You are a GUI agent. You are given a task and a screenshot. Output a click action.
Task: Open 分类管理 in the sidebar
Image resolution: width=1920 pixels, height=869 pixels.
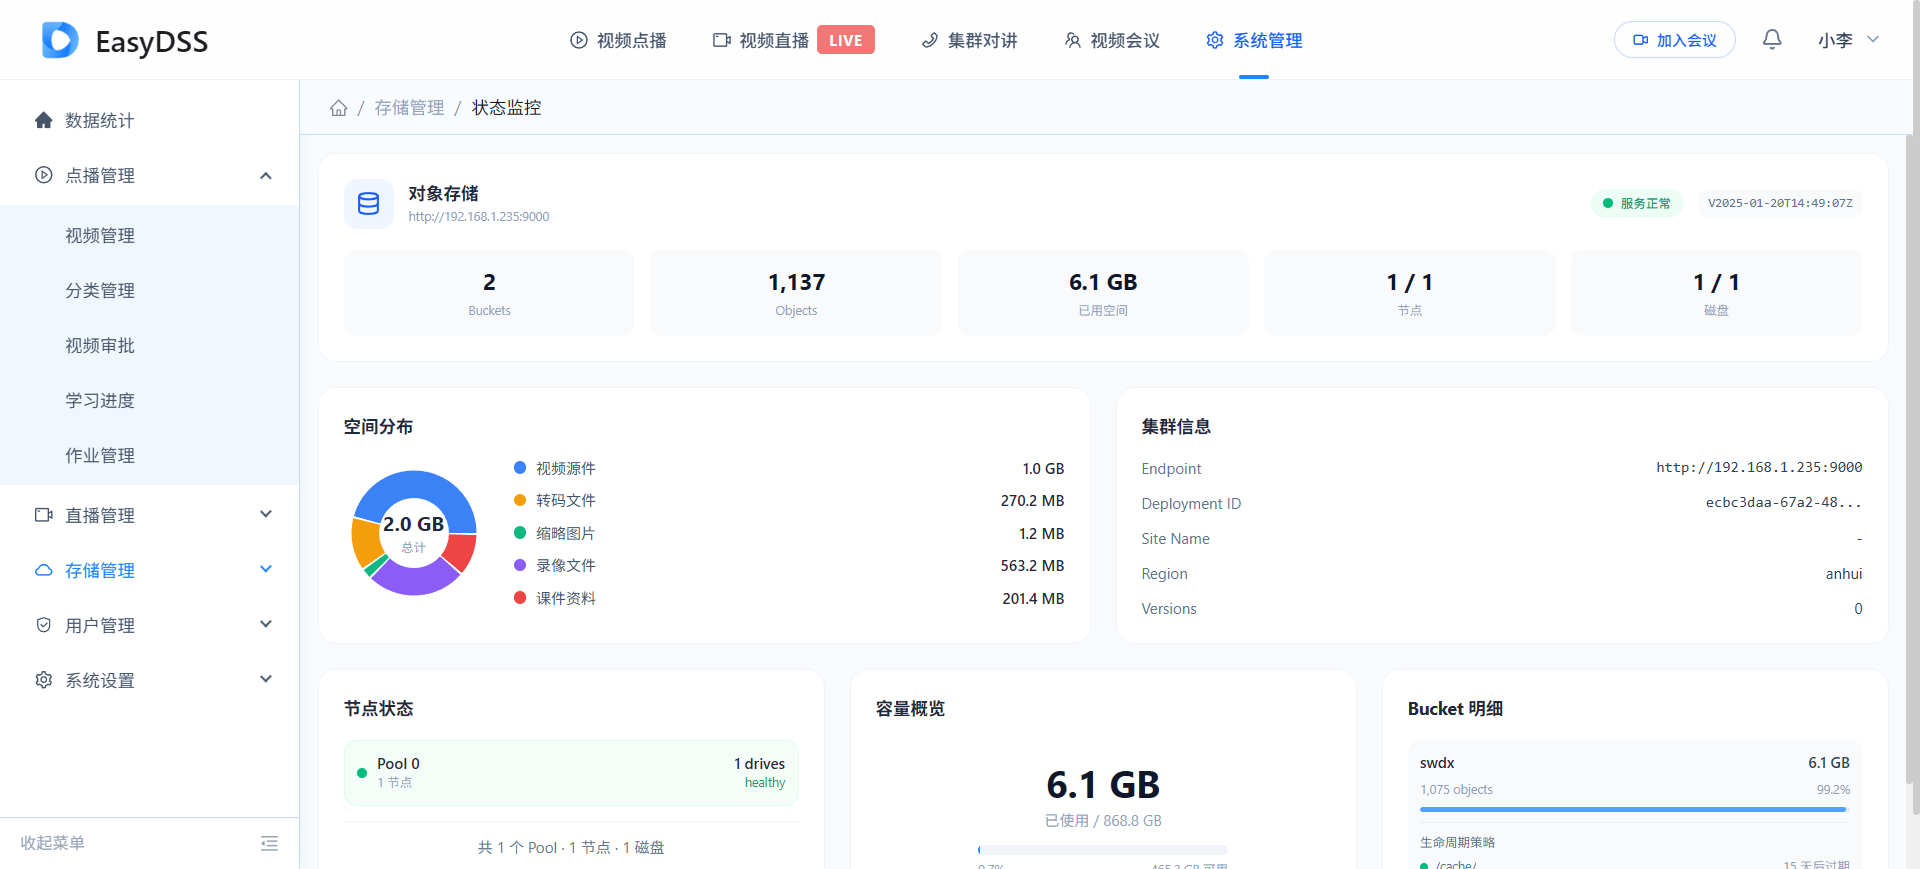point(150,290)
